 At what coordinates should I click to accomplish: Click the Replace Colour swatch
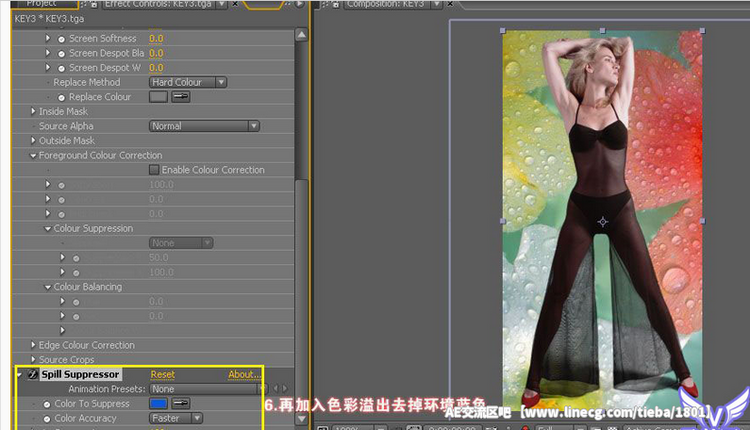(x=158, y=97)
